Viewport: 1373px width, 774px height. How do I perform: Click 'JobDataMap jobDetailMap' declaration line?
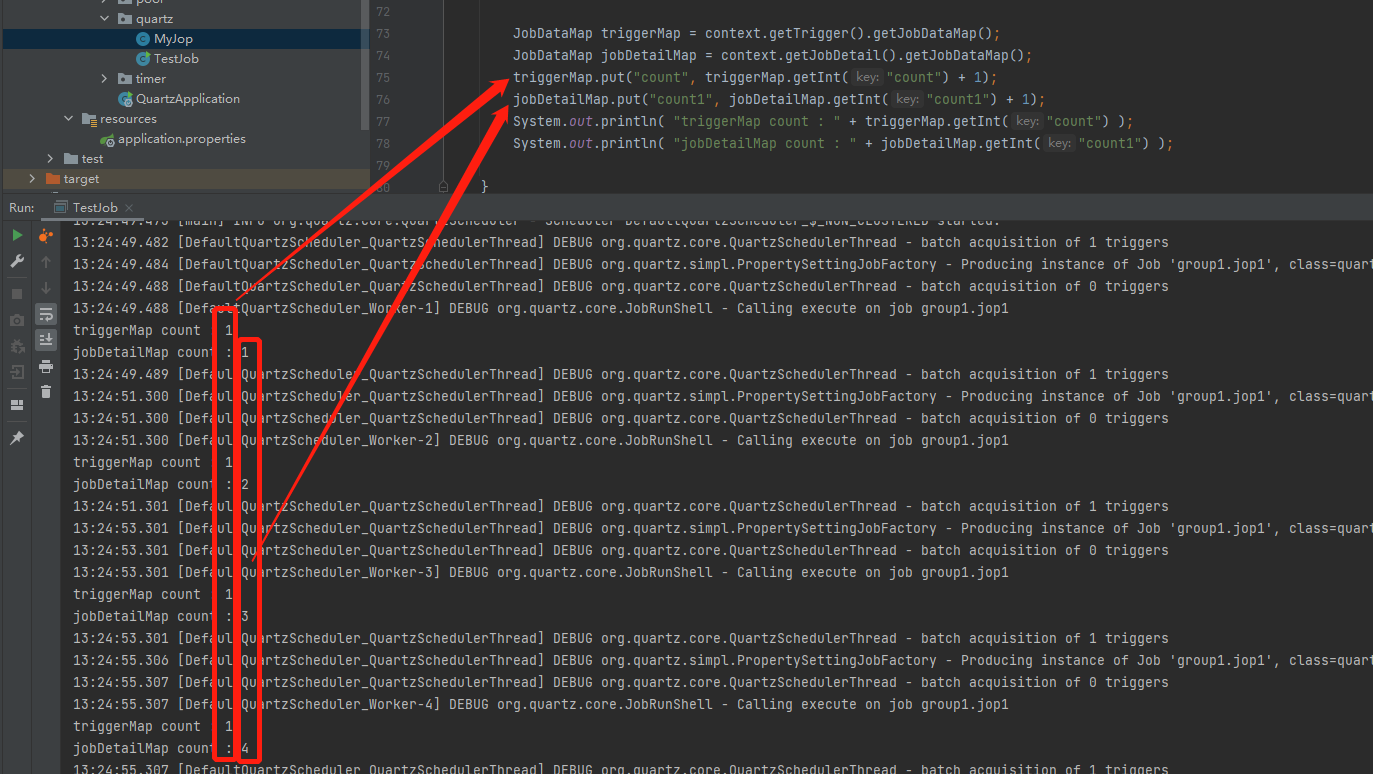(772, 55)
